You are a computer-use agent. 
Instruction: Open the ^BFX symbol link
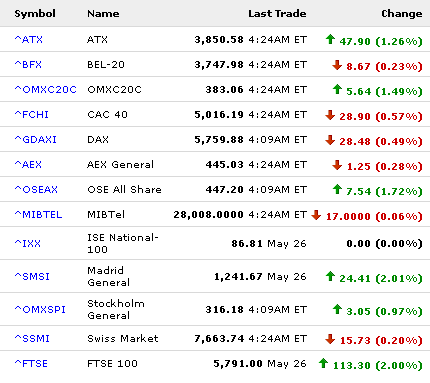28,64
